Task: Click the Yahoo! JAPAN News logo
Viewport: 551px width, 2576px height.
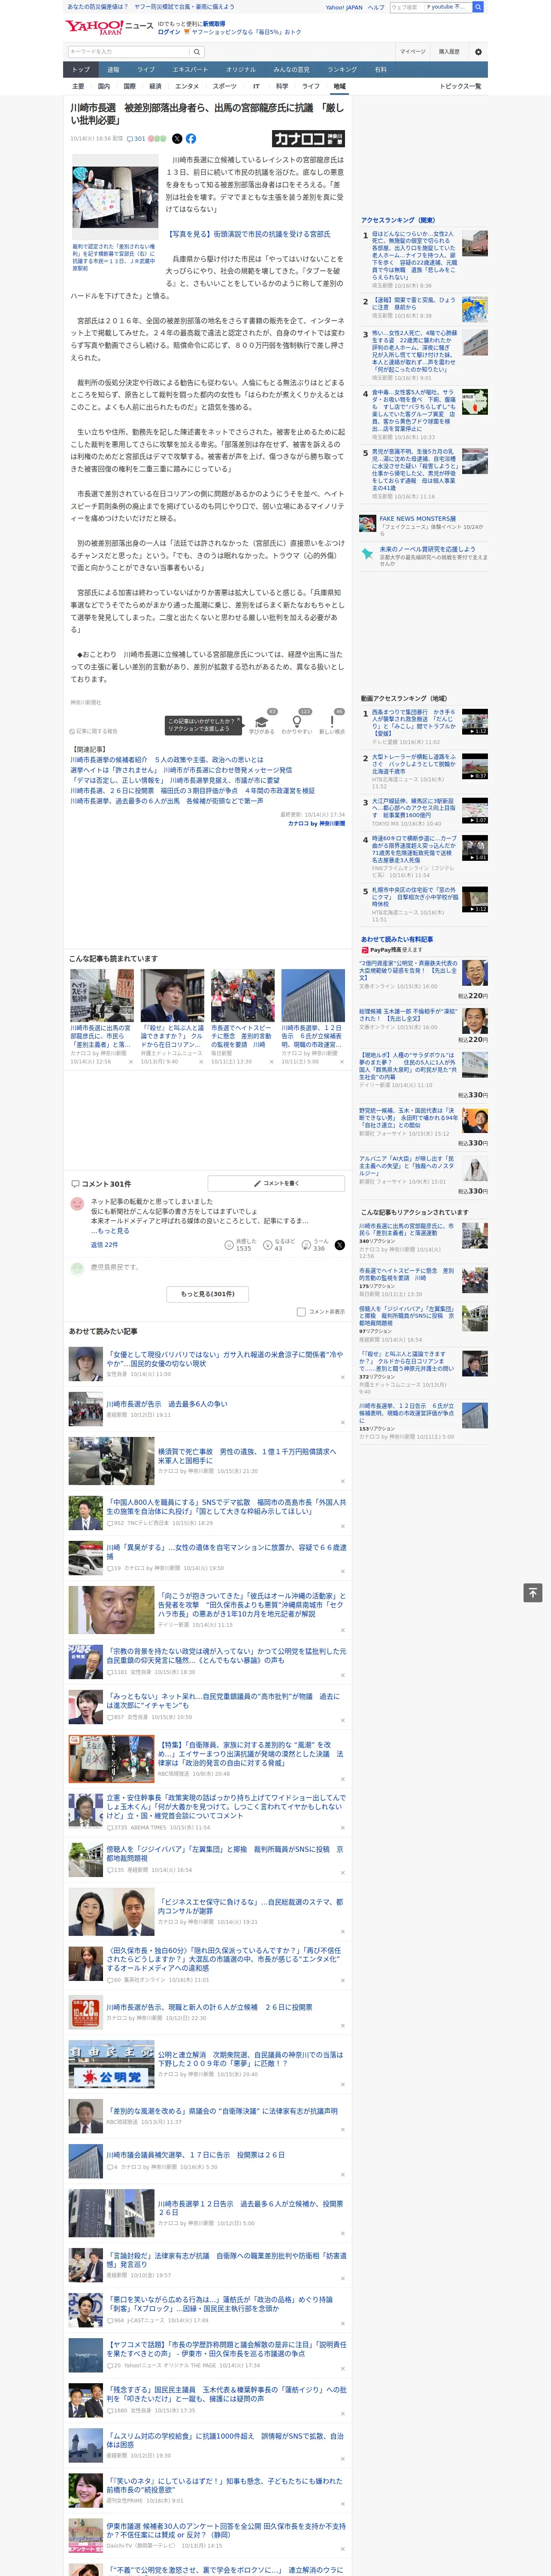Action: point(109,27)
